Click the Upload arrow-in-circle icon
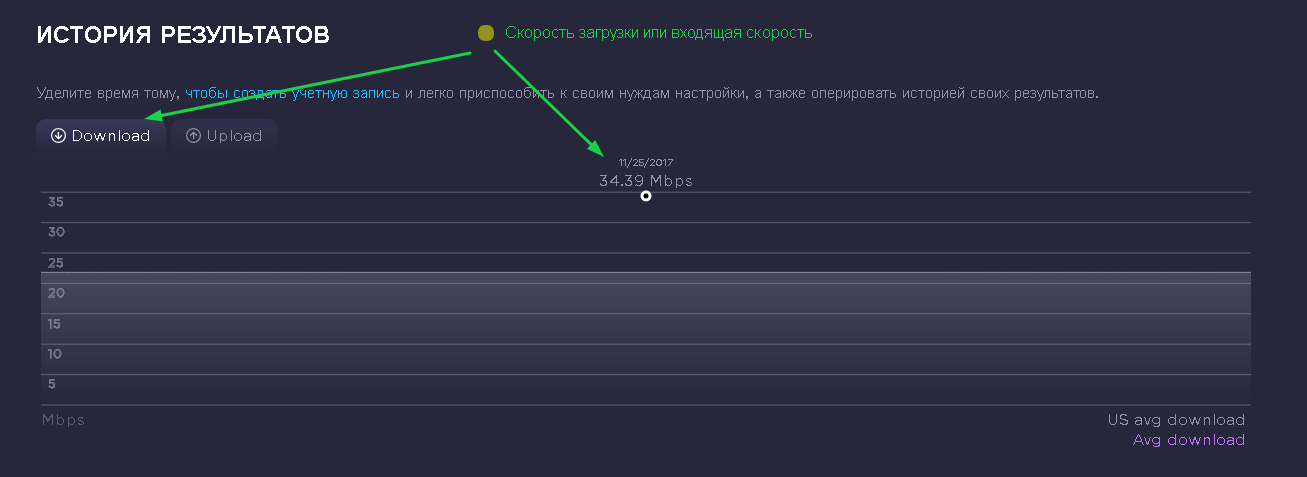The image size is (1307, 477). [x=193, y=136]
